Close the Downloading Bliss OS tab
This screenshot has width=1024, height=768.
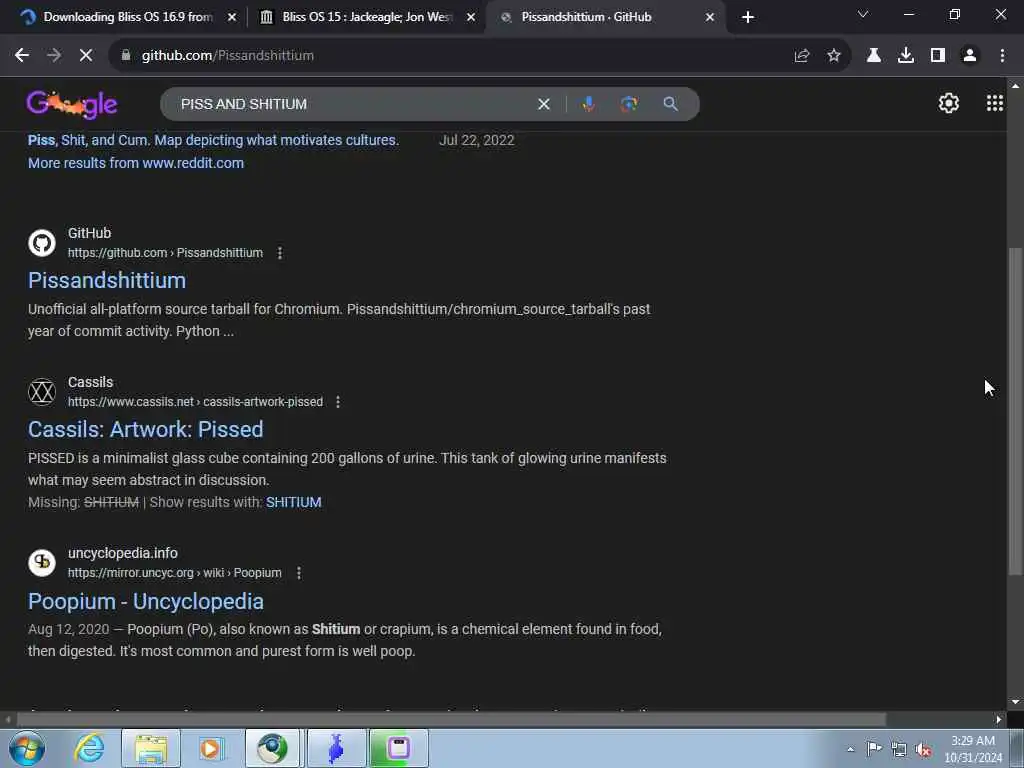pyautogui.click(x=232, y=17)
